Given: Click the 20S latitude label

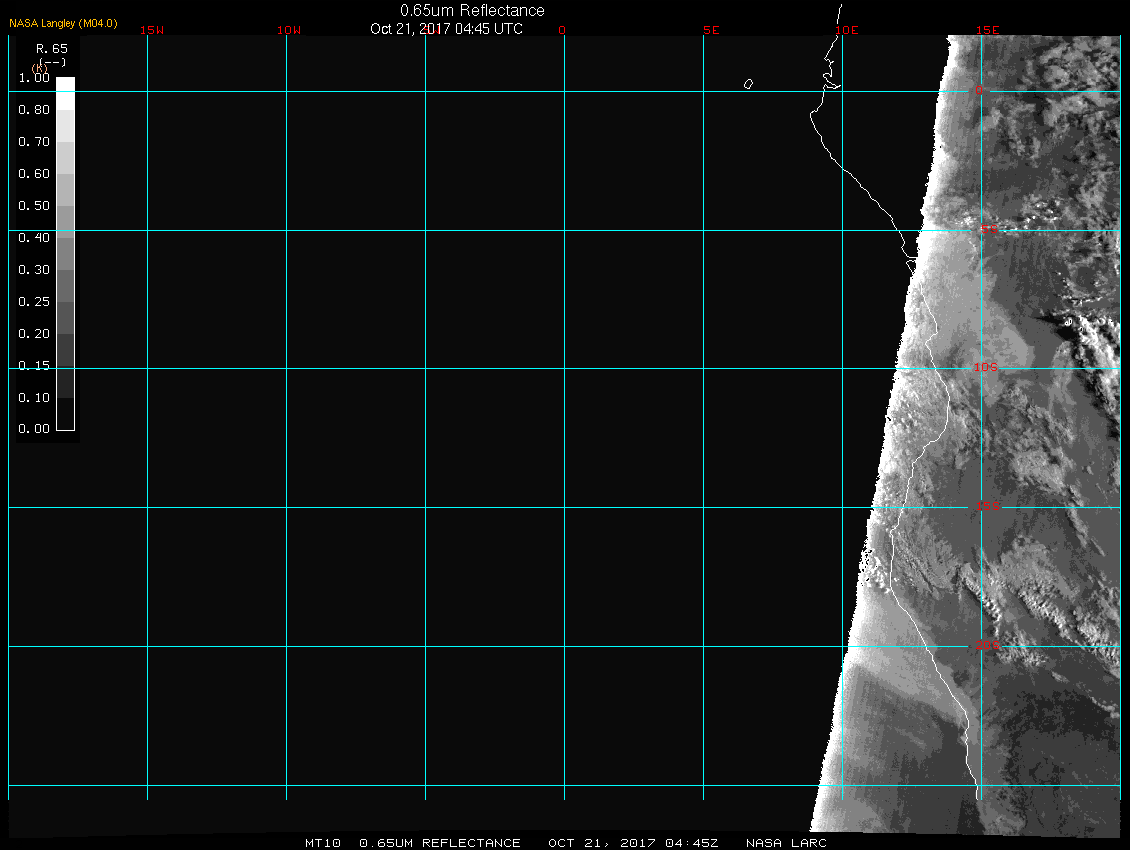Looking at the screenshot, I should pyautogui.click(x=986, y=646).
